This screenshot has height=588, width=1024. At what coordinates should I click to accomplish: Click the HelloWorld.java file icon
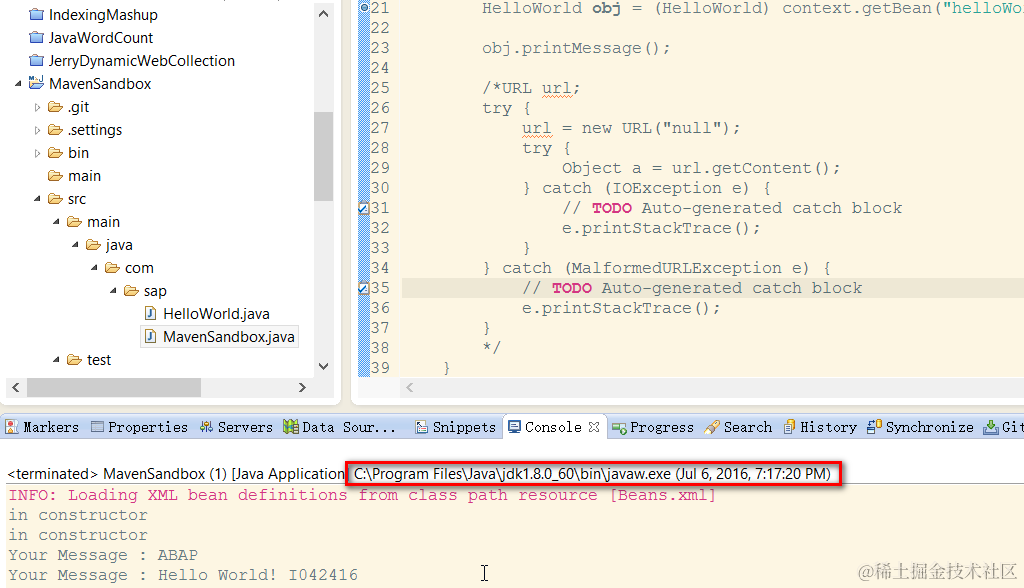click(x=150, y=314)
